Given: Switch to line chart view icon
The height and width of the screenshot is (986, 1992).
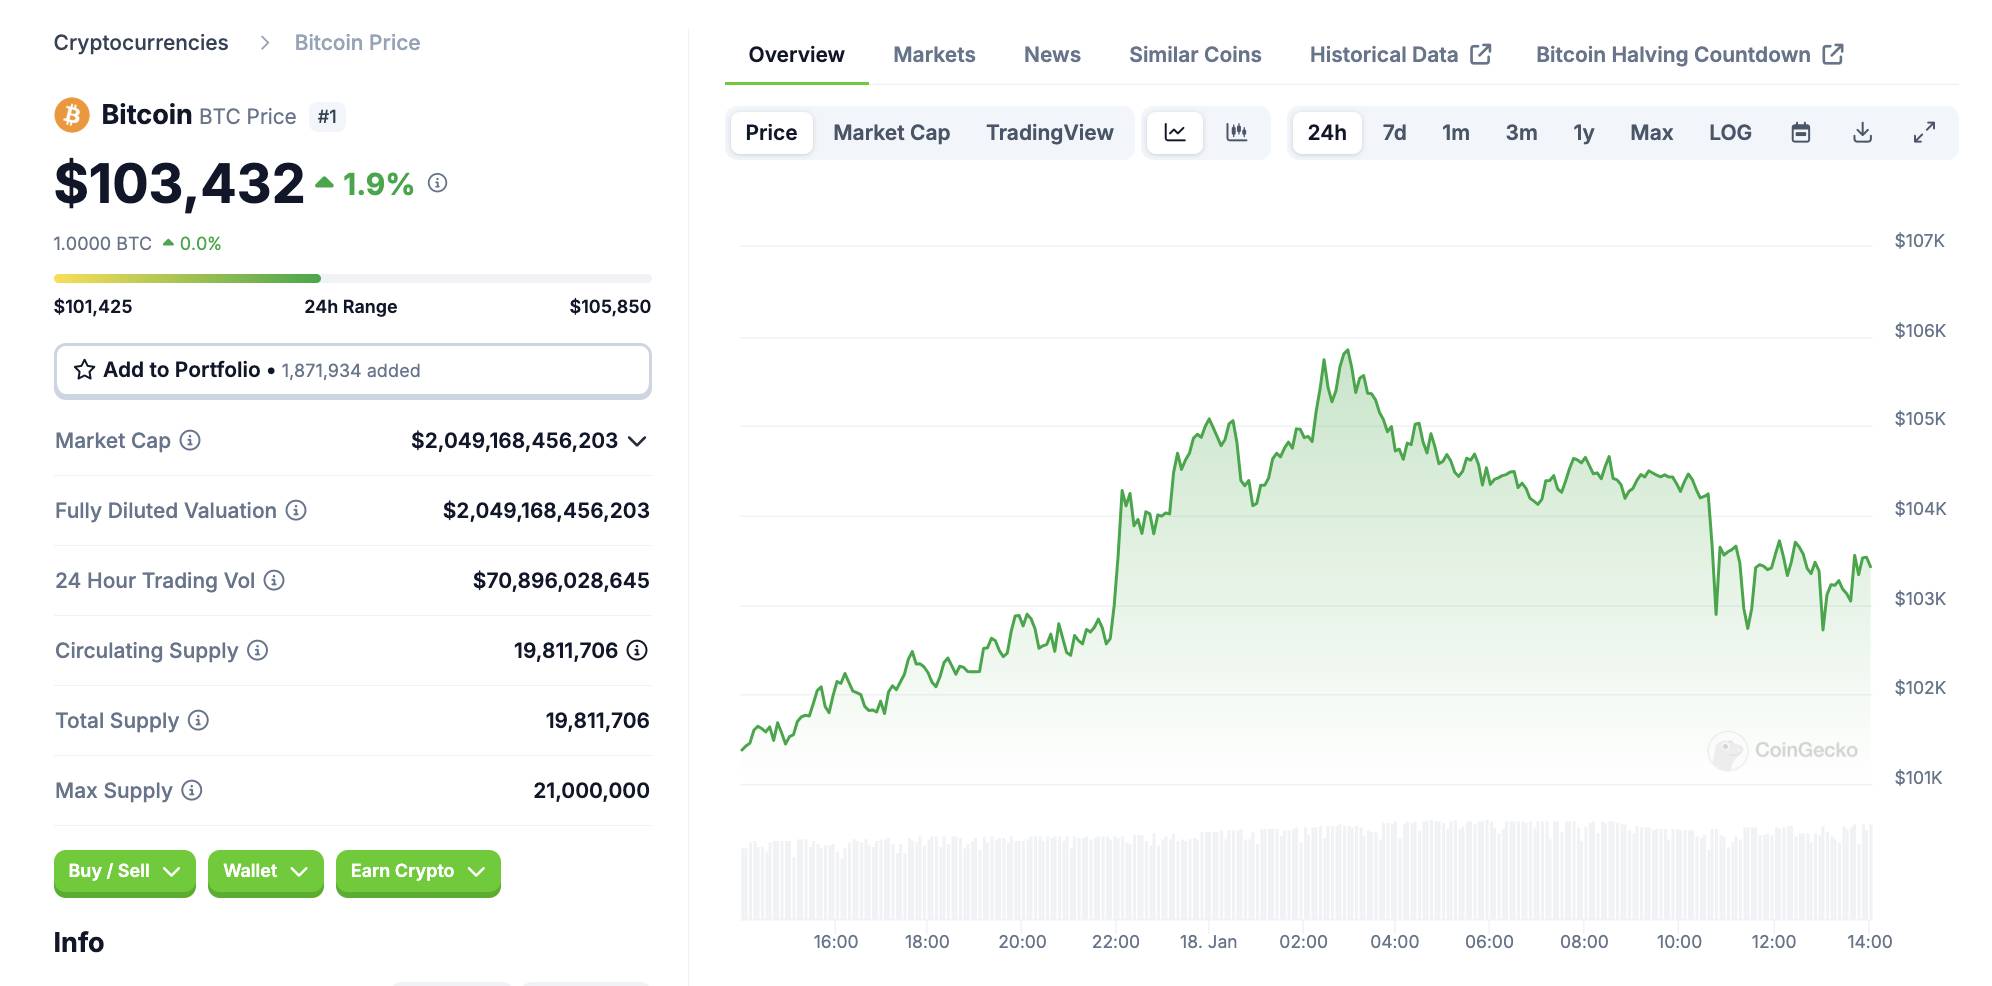Looking at the screenshot, I should 1175,132.
